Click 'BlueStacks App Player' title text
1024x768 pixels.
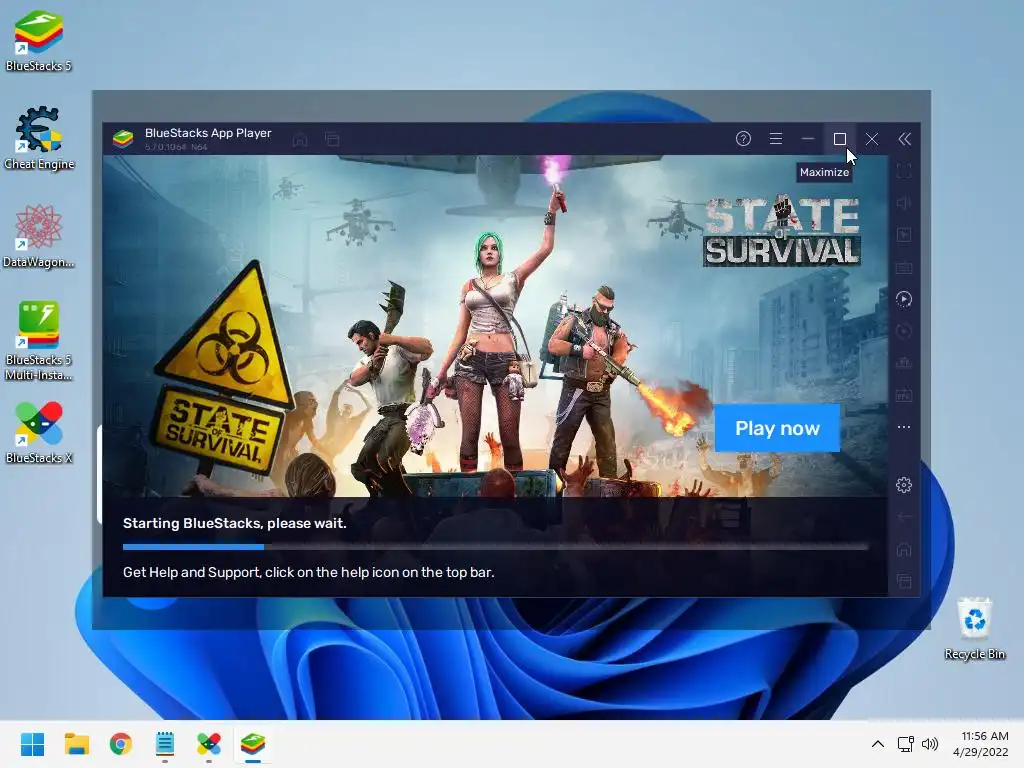click(x=208, y=133)
